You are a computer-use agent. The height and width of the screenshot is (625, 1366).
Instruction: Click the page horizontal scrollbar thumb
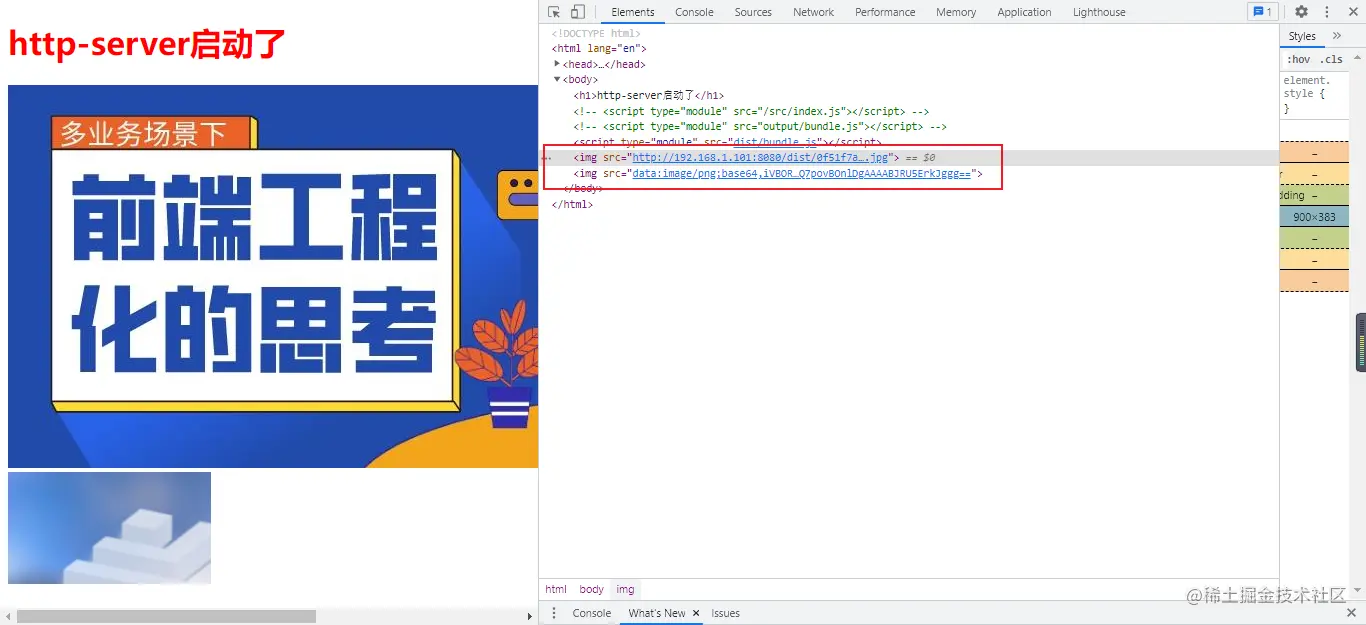pyautogui.click(x=166, y=616)
